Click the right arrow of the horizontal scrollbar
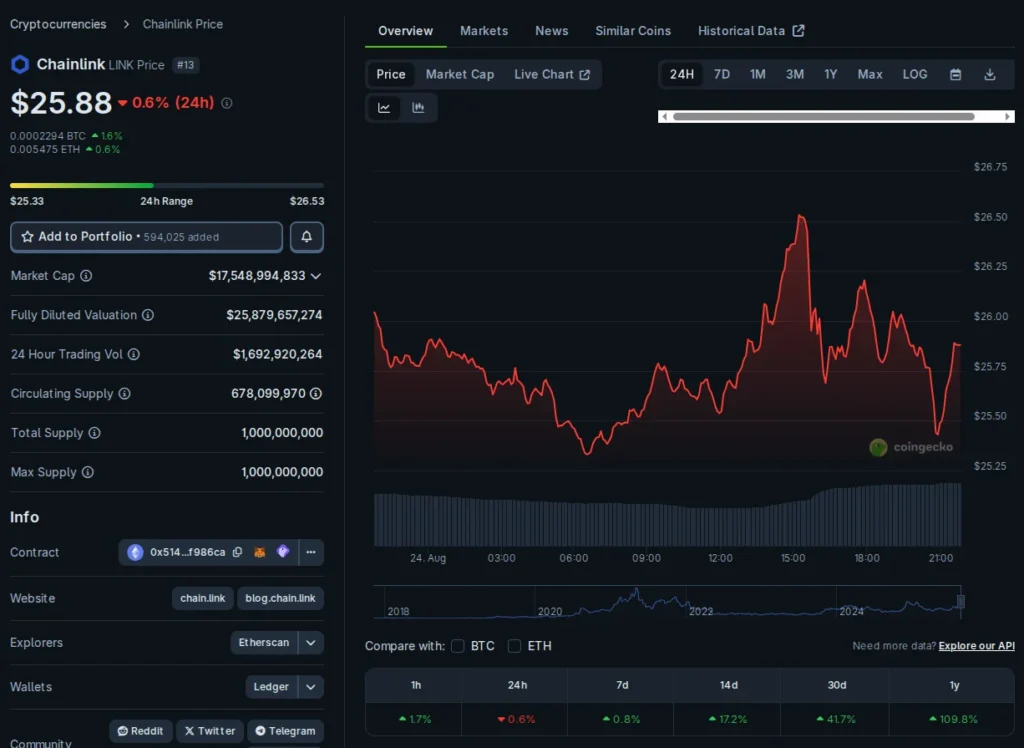 1008,116
